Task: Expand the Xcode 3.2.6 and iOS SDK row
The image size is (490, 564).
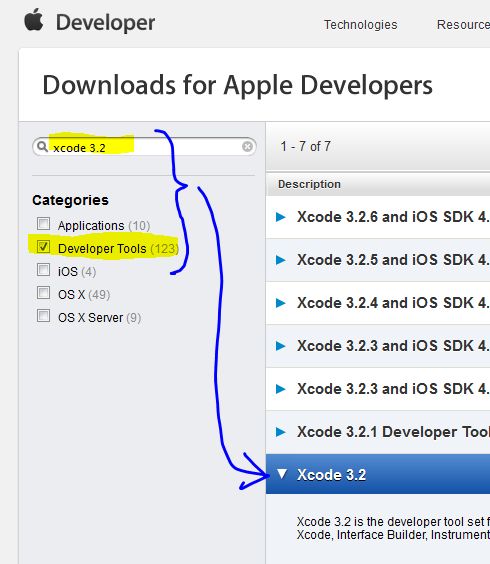Action: pyautogui.click(x=280, y=217)
